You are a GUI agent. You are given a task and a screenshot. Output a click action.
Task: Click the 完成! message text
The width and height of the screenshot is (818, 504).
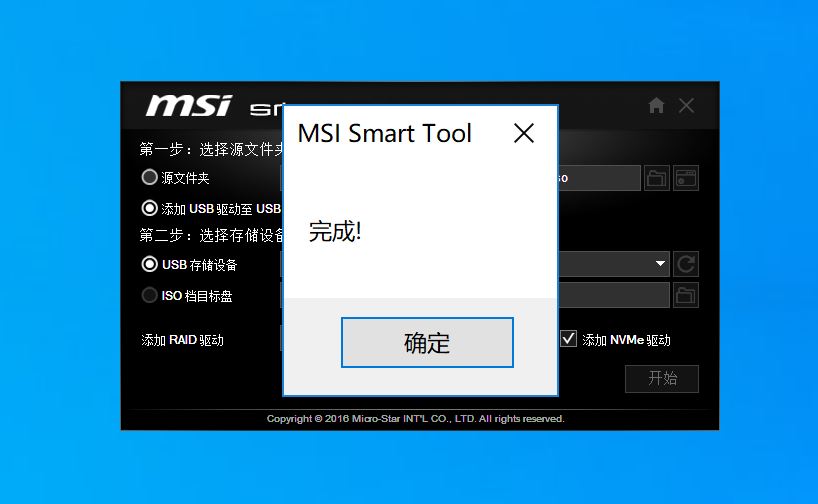pos(335,232)
